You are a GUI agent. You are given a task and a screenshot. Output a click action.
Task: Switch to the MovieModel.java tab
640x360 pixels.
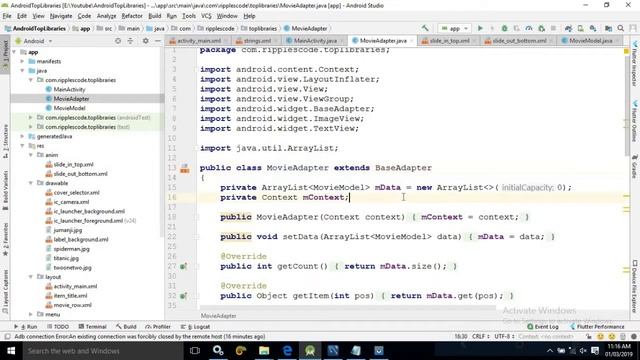click(x=591, y=41)
